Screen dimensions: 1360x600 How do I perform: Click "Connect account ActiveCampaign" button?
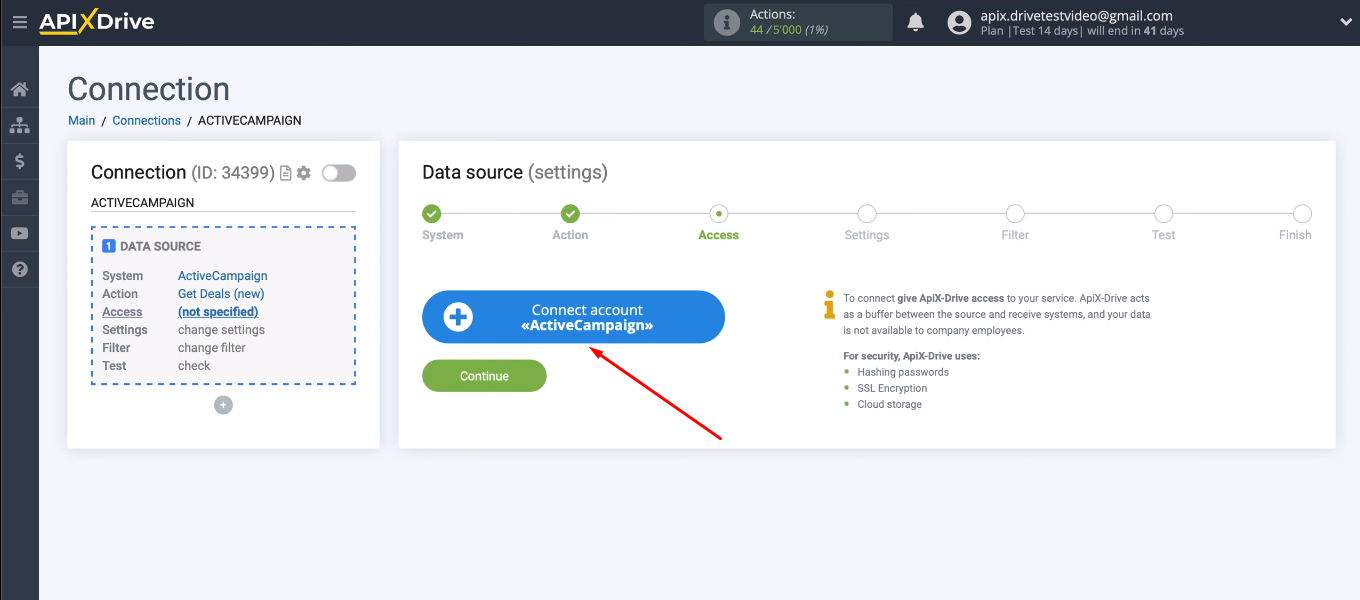[573, 317]
